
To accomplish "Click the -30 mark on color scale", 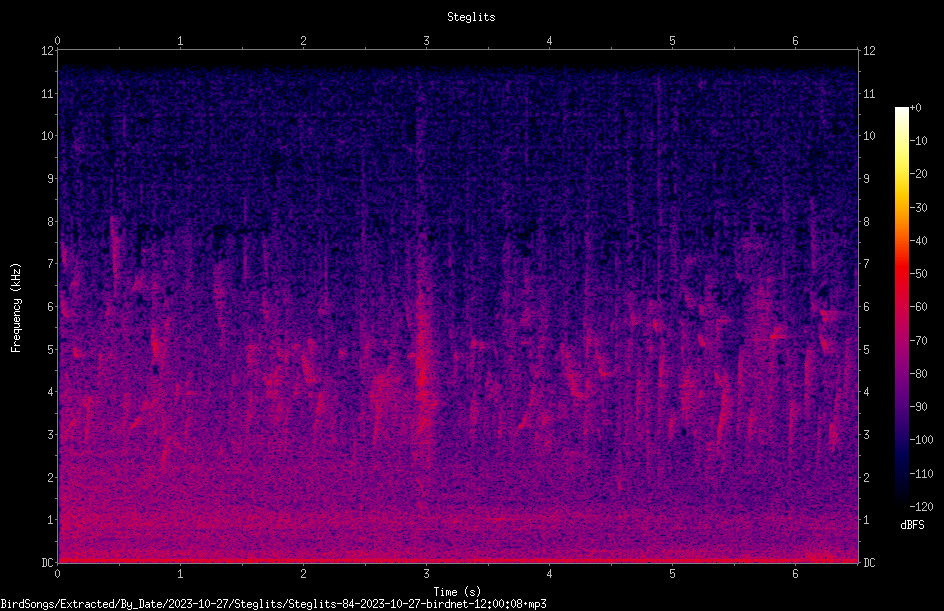I will pyautogui.click(x=918, y=207).
